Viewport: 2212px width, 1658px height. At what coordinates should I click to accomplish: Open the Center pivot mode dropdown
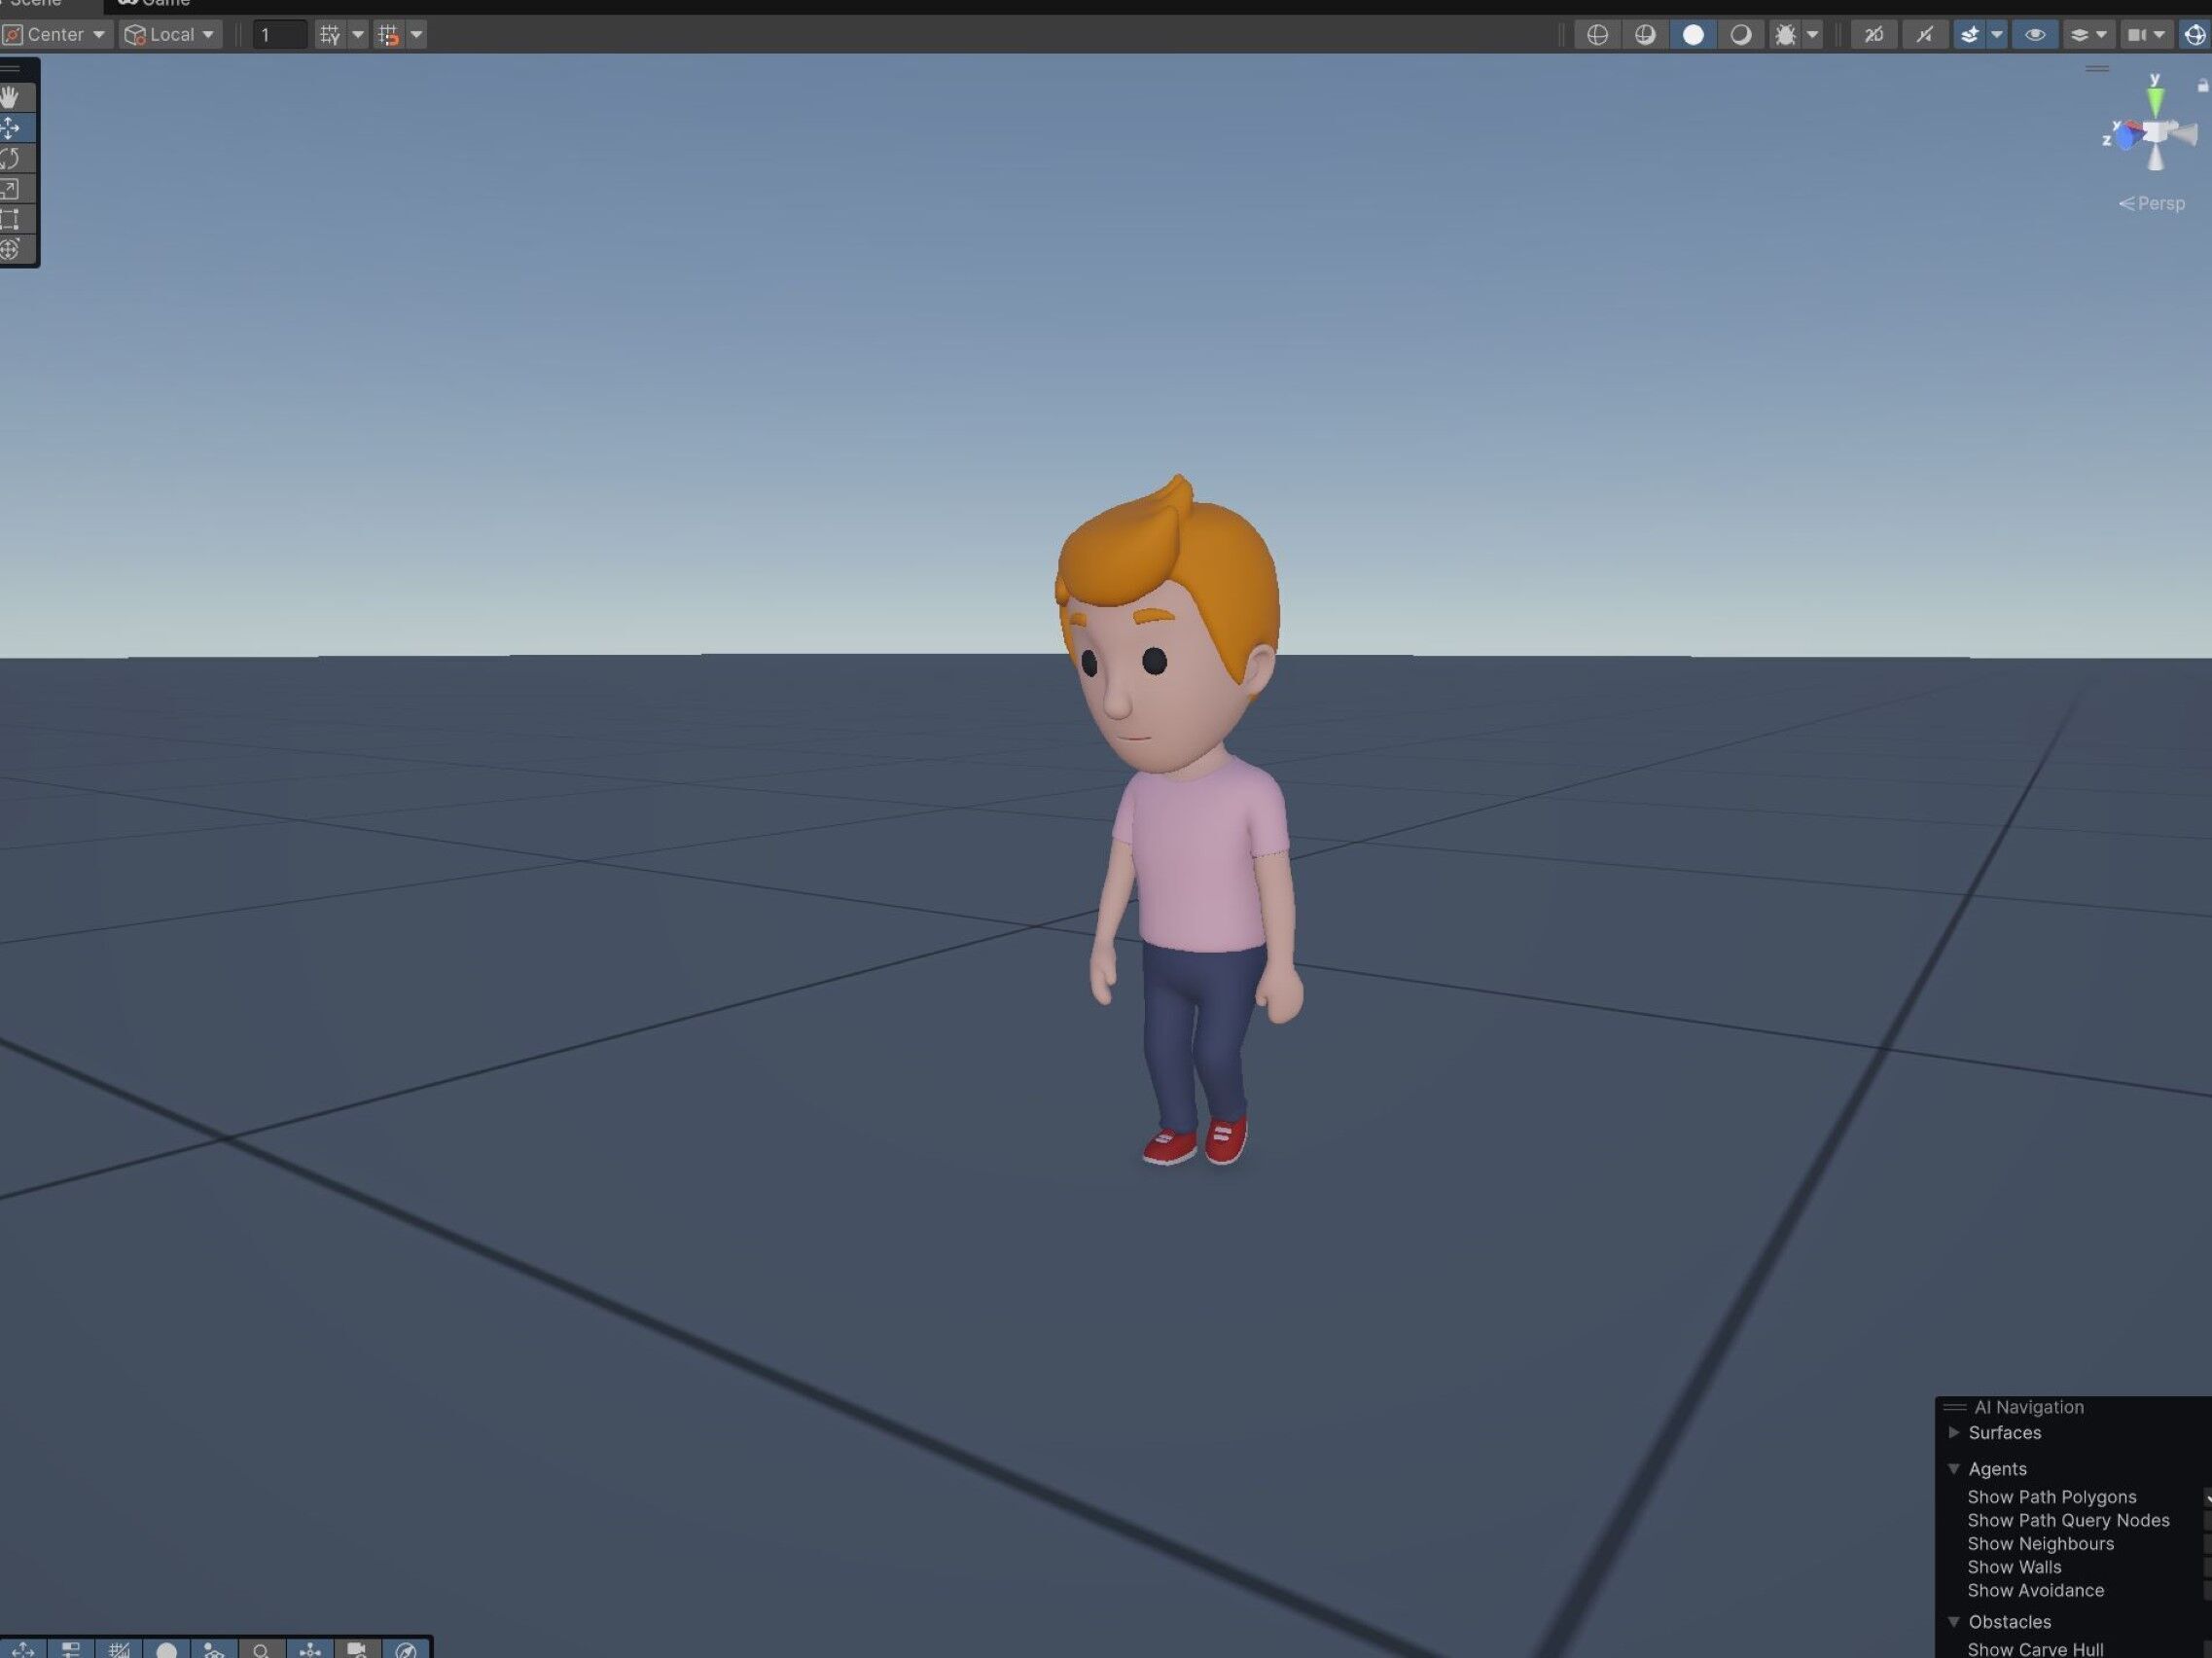55,35
